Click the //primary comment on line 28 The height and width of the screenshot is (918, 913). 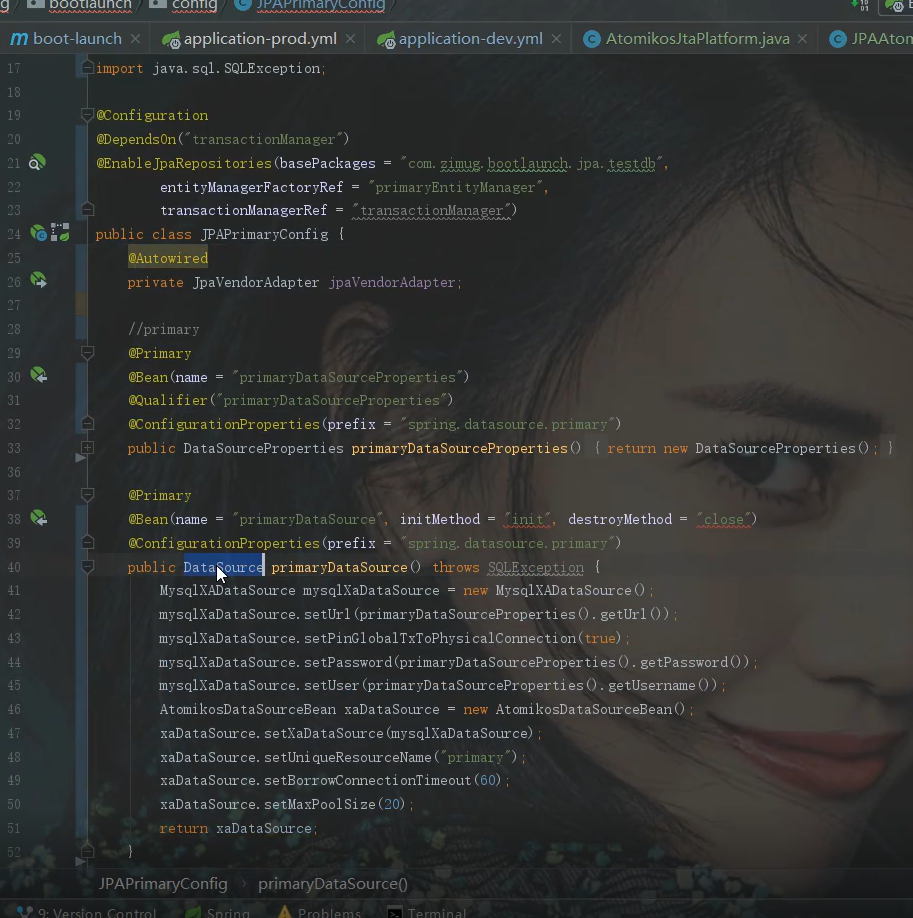pyautogui.click(x=164, y=330)
